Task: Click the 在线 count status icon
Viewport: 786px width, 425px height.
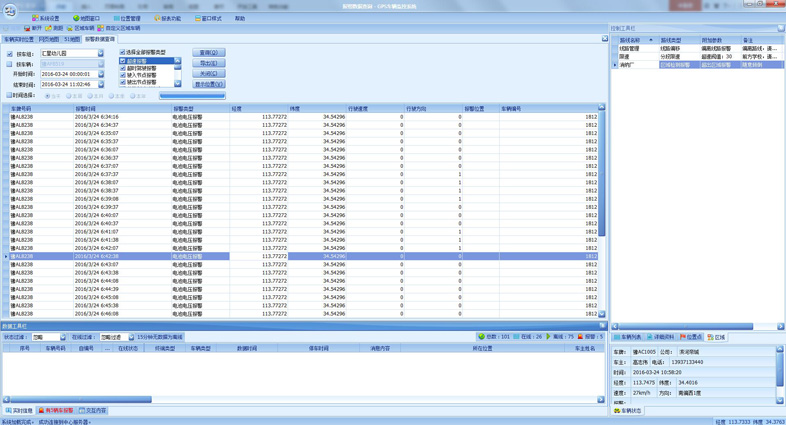Action: [516, 337]
